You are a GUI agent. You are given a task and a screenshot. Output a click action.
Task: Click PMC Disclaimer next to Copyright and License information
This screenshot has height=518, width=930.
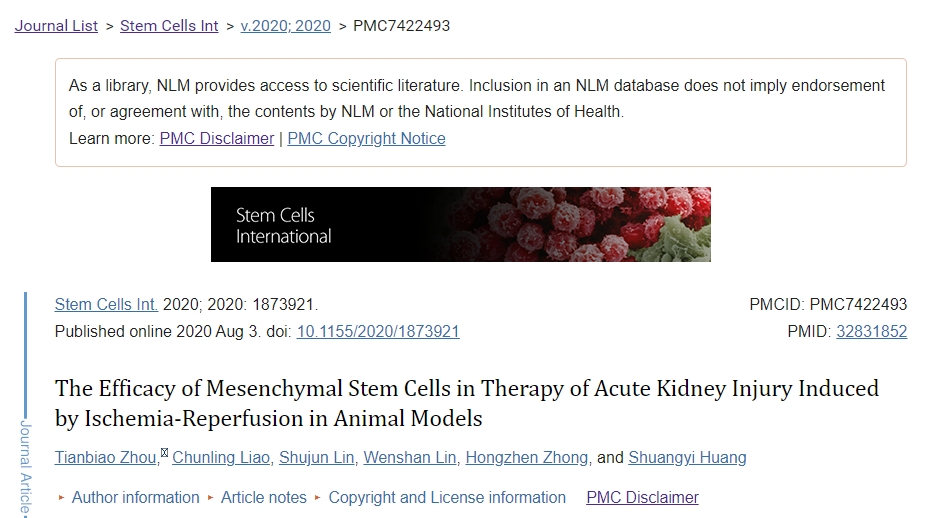[x=642, y=497]
